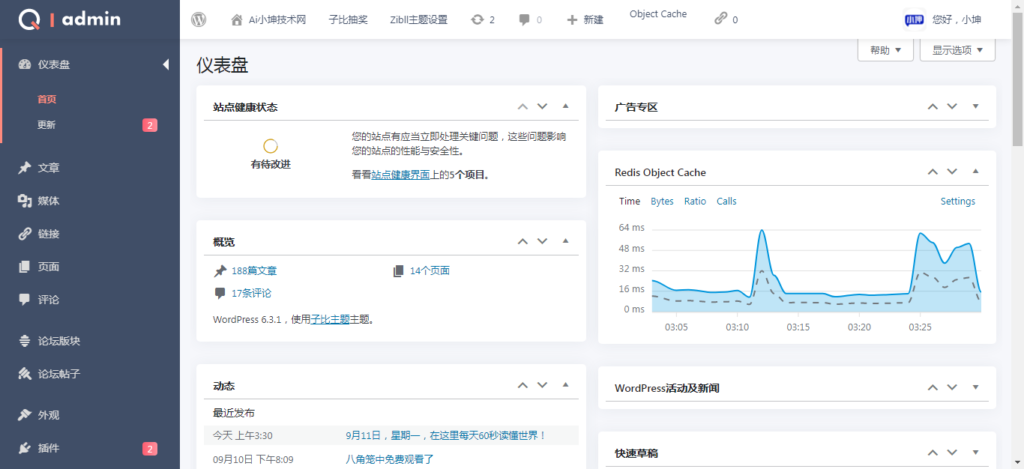
Task: Open the post 9月11日，星期一 60秒读懂世界
Action: pyautogui.click(x=446, y=435)
